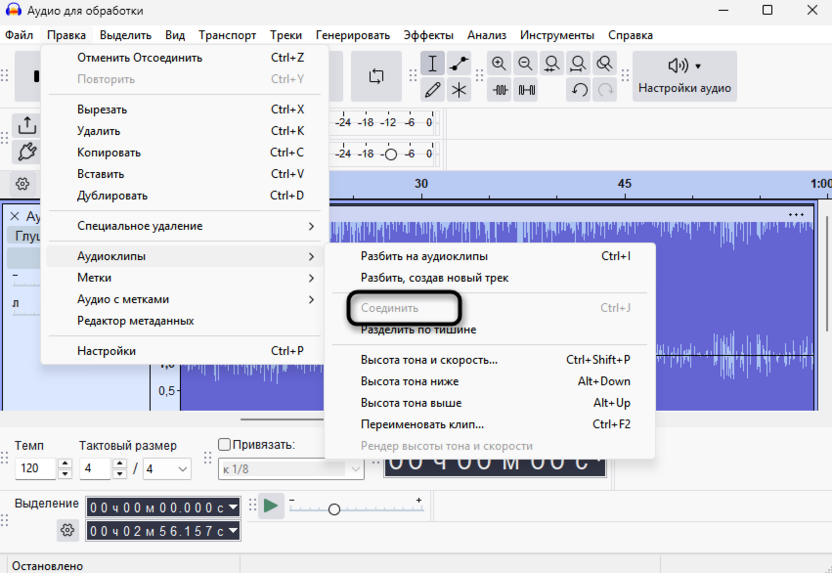Select the Envelope tool
Viewport: 832px width, 573px height.
459,64
